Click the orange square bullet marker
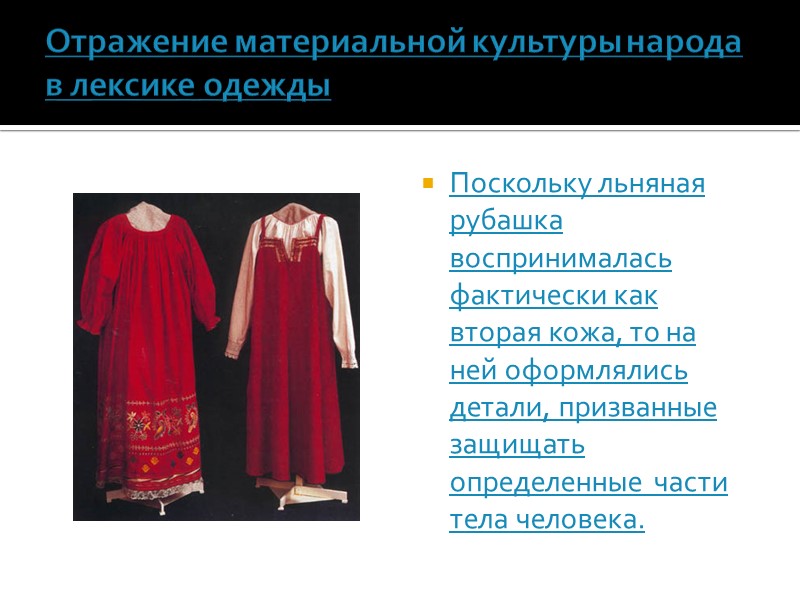The image size is (800, 600). 428,183
